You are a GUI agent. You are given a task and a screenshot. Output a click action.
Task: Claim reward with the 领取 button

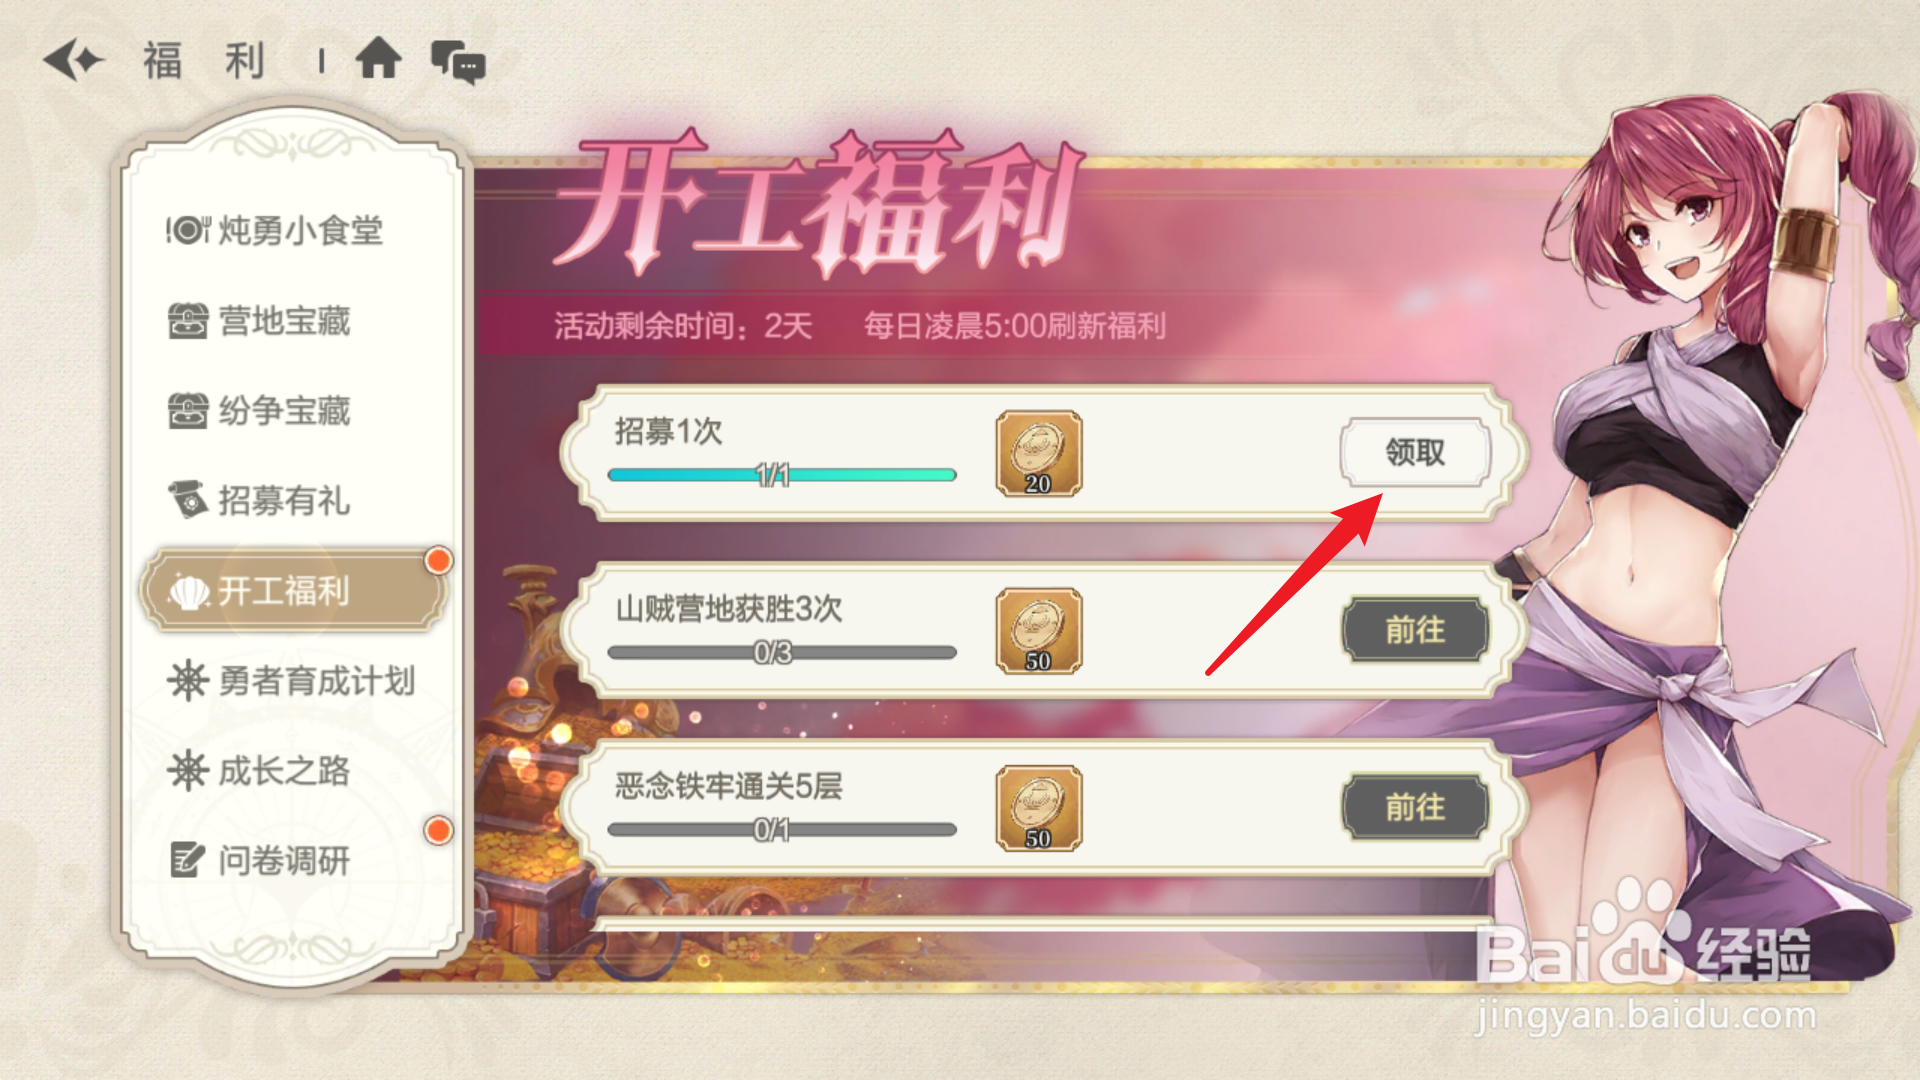point(1415,453)
